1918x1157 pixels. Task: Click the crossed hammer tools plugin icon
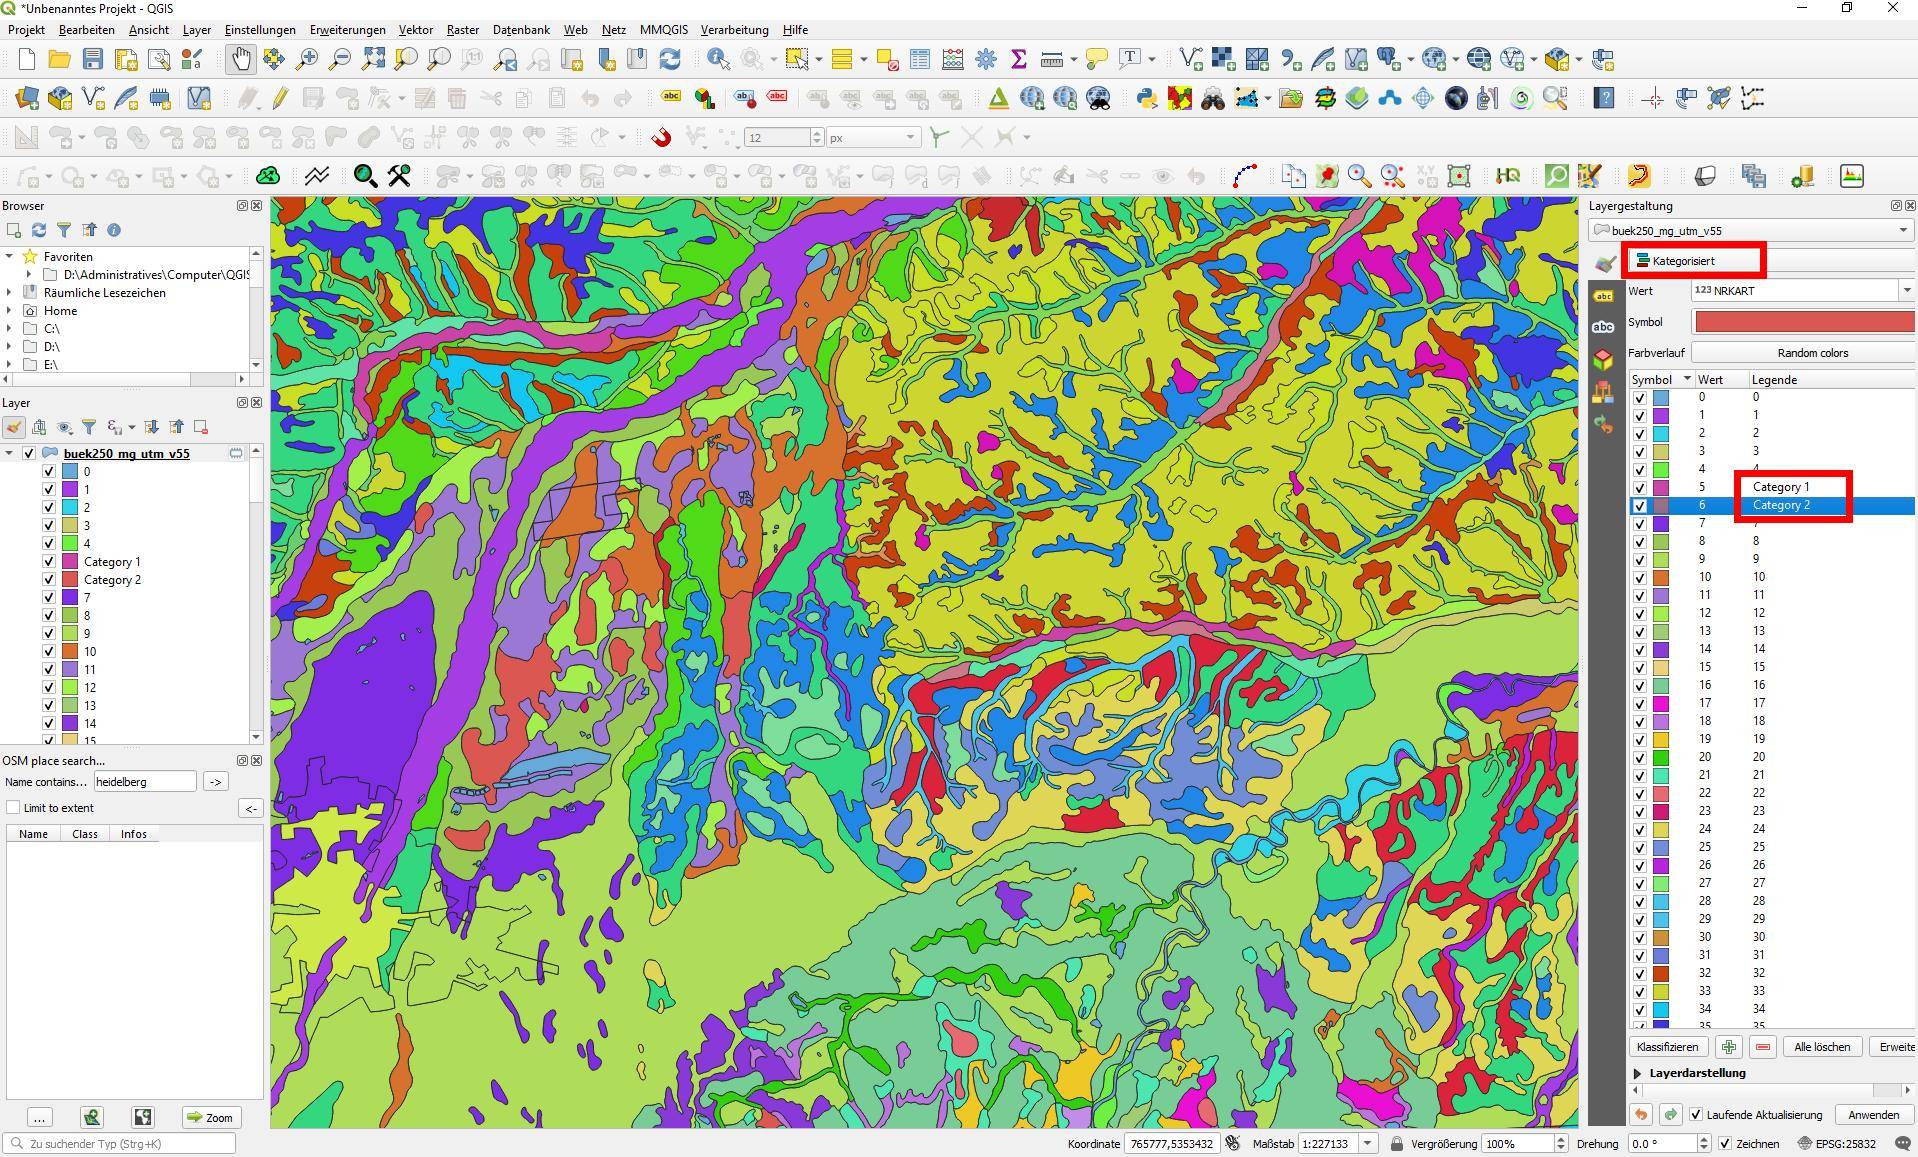399,176
